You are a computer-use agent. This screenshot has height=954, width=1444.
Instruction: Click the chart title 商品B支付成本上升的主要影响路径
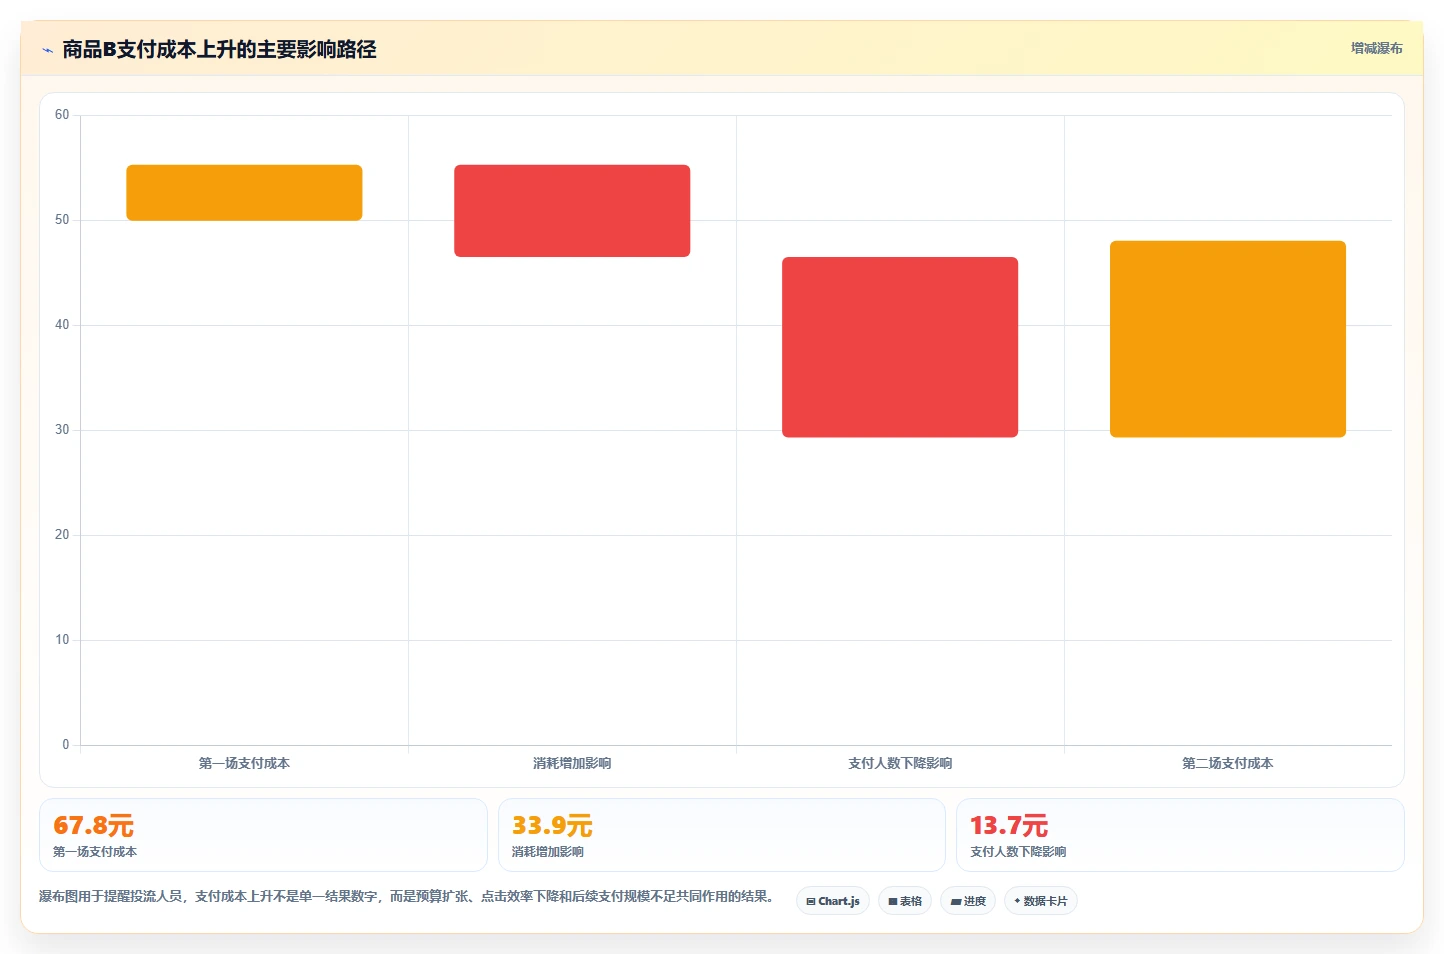(219, 49)
